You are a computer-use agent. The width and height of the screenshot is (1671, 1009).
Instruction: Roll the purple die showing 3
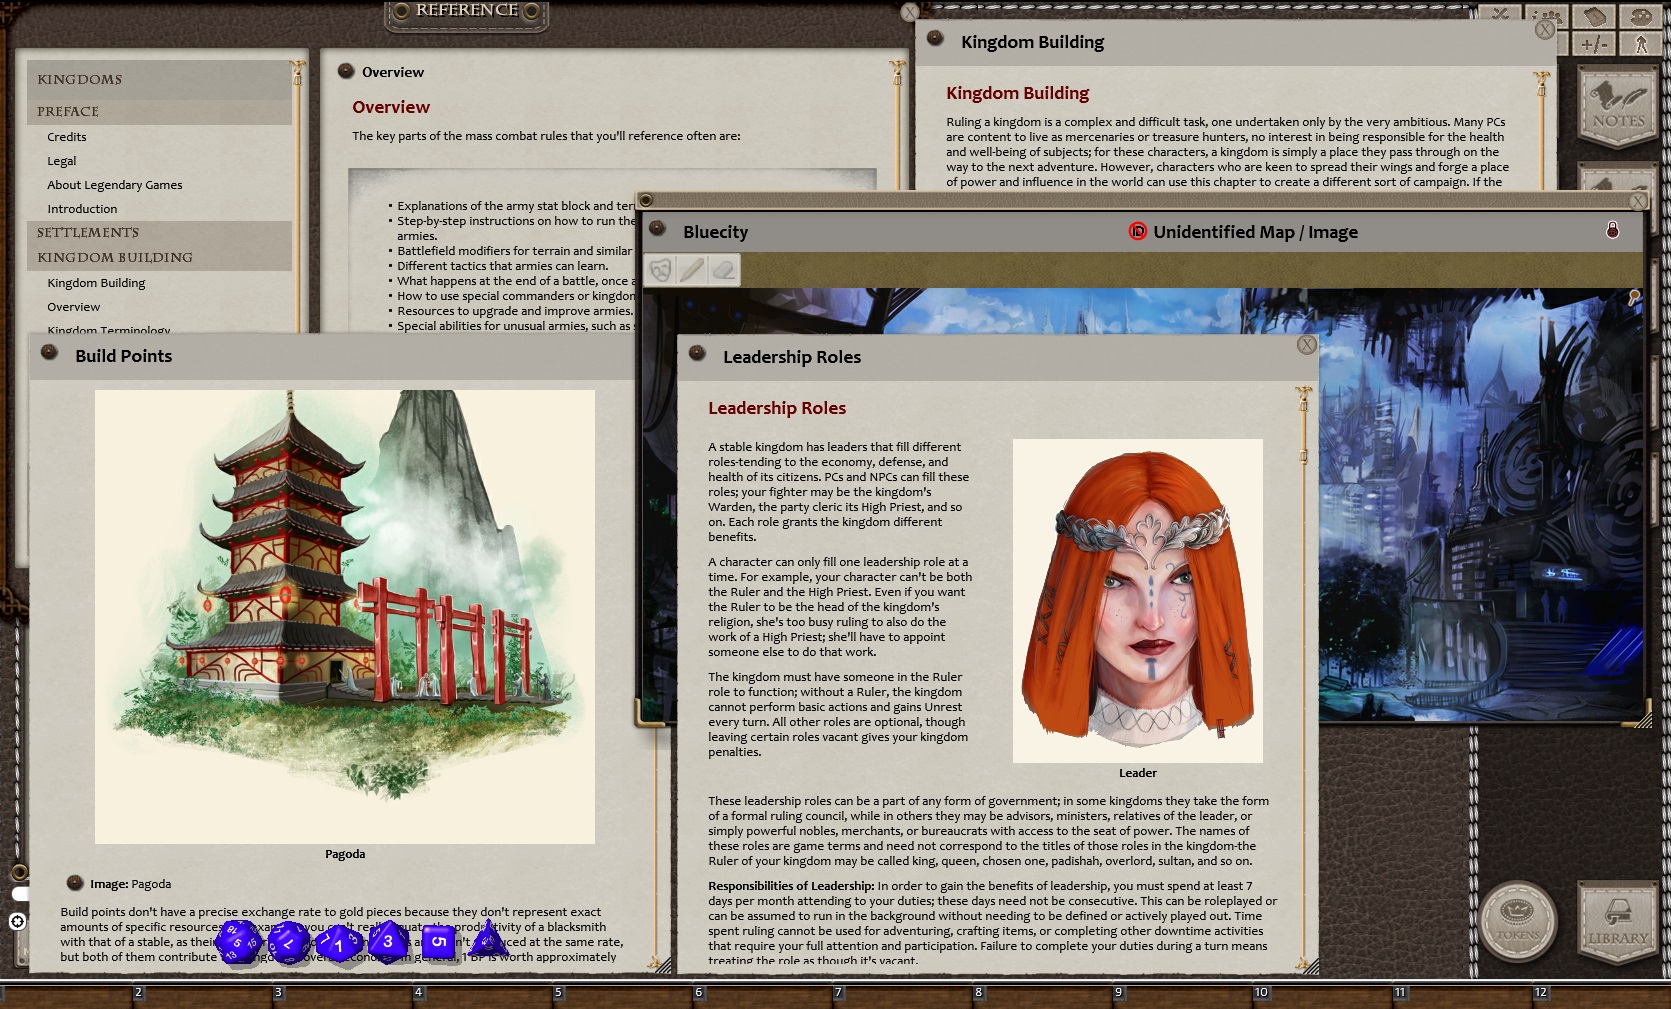(x=389, y=940)
